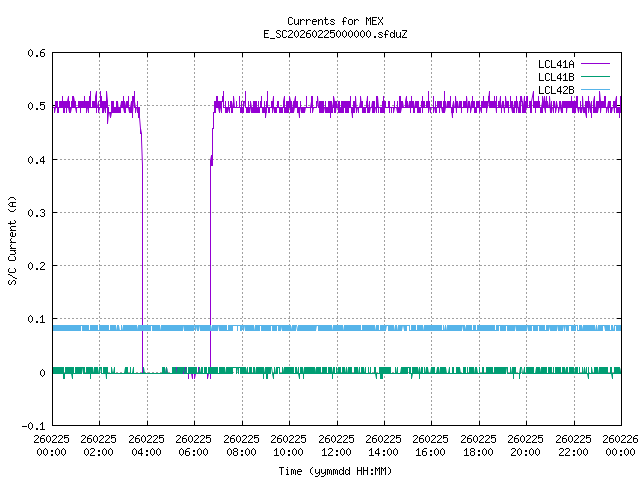Select the LCL41B legend entry text
Image resolution: width=640 pixels, height=480 pixels.
(x=555, y=77)
